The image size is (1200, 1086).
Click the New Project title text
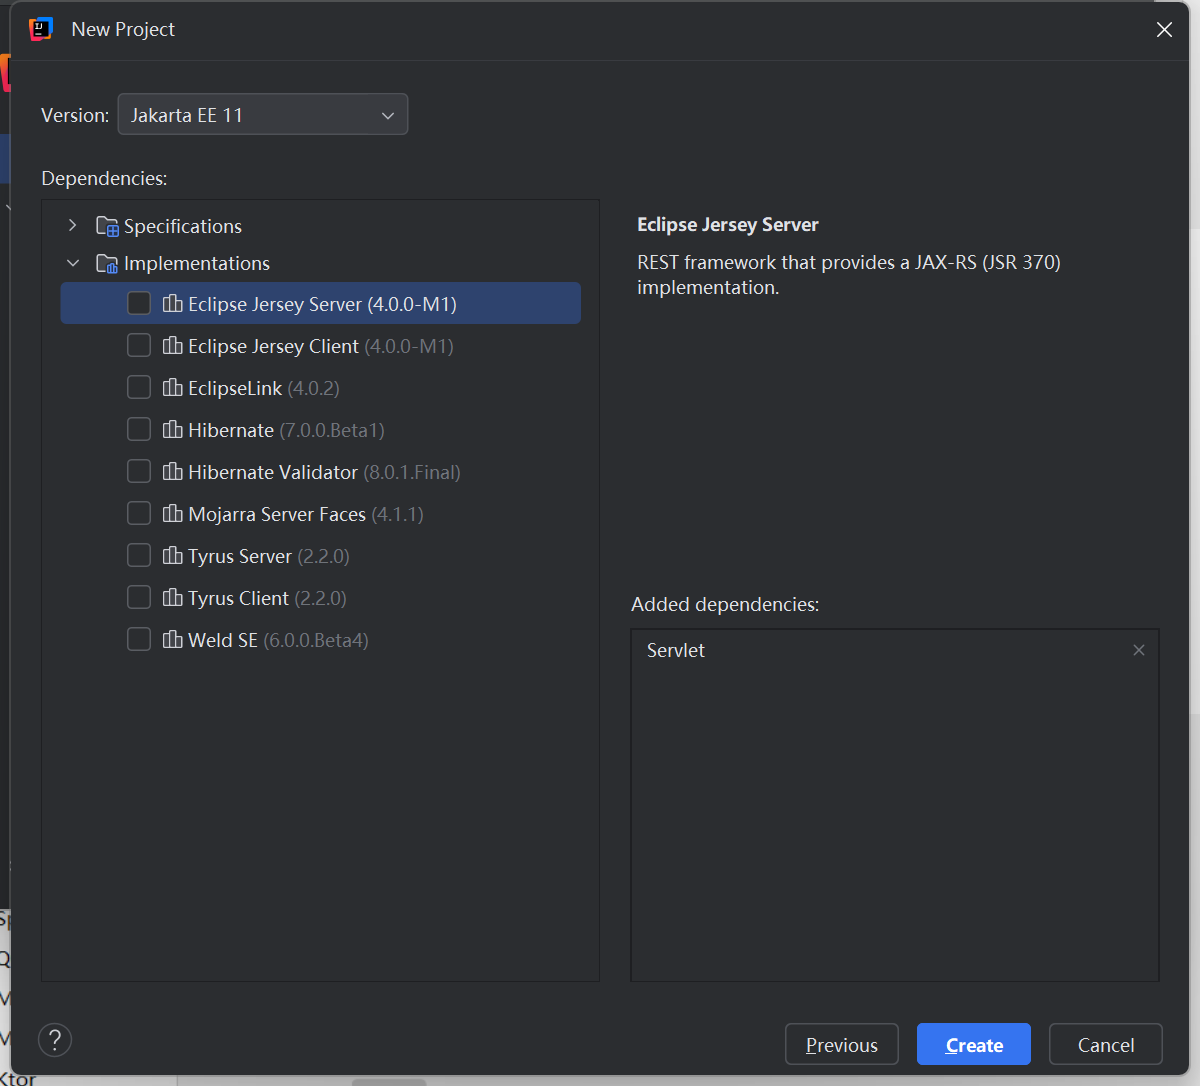point(123,29)
